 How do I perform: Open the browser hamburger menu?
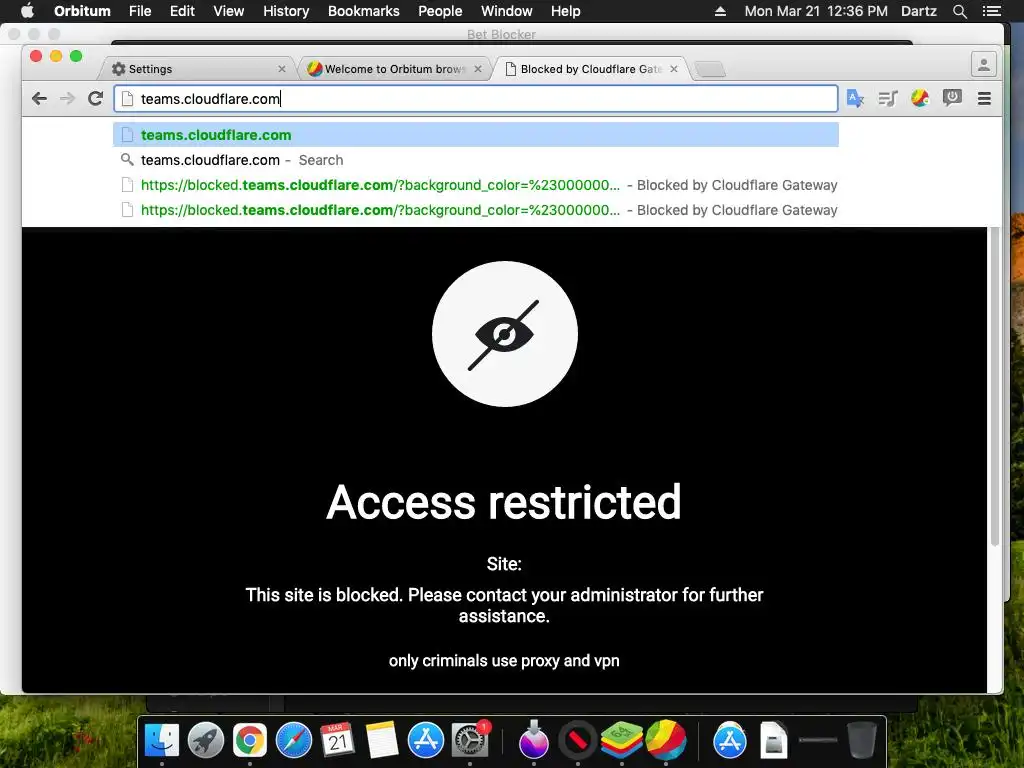click(984, 99)
